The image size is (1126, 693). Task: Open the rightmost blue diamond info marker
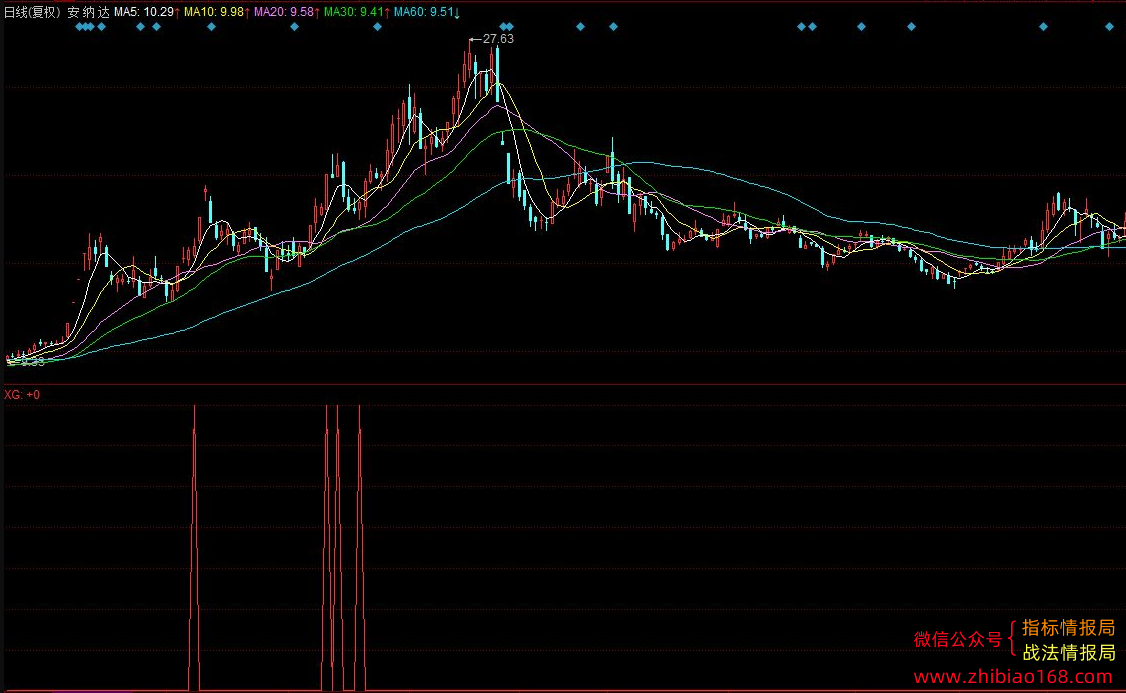click(1109, 27)
